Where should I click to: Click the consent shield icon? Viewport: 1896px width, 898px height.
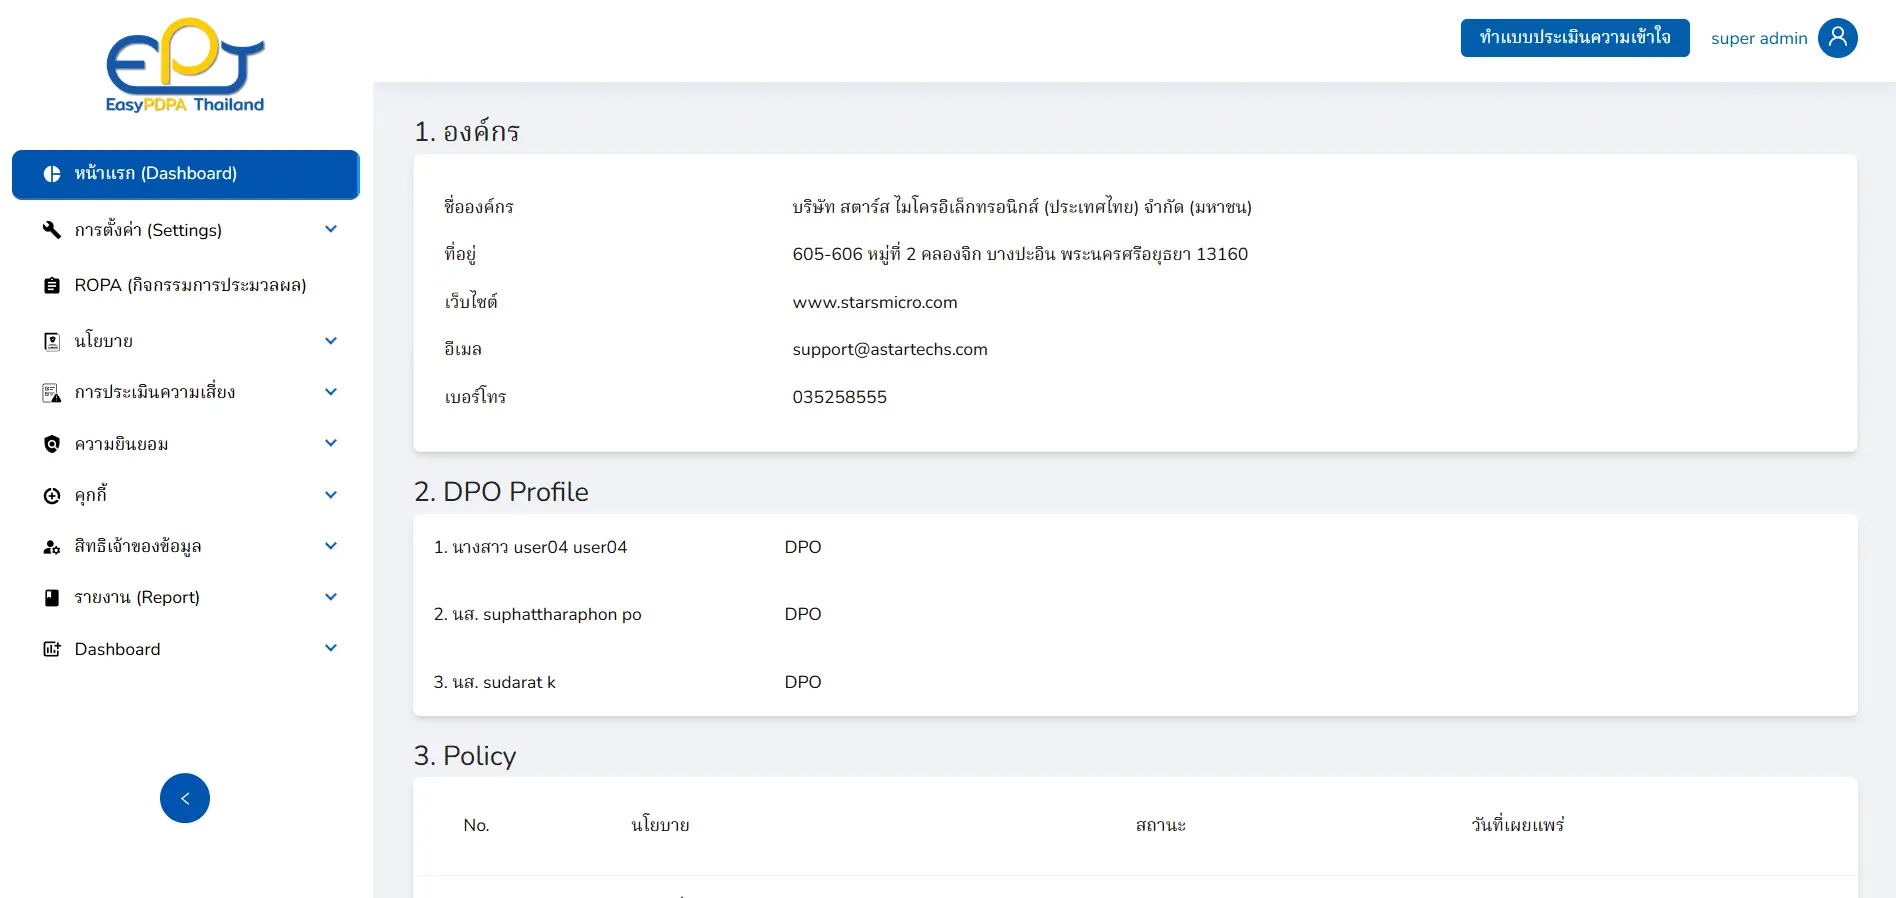[x=52, y=444]
